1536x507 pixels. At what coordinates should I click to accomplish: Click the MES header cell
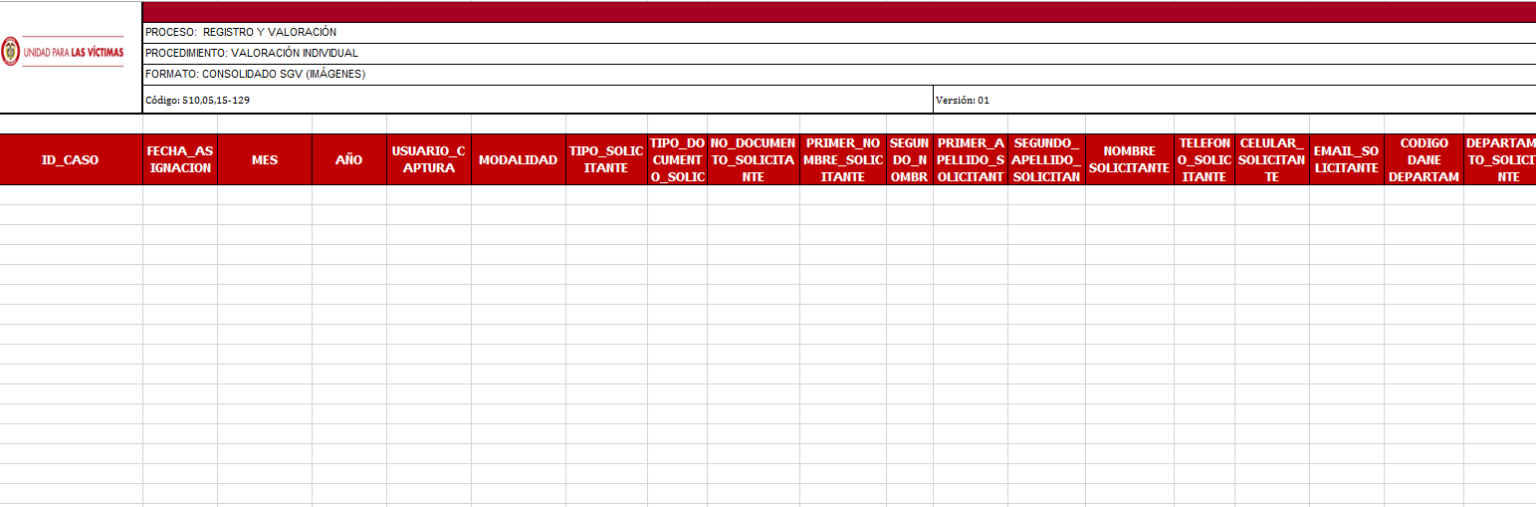point(265,159)
